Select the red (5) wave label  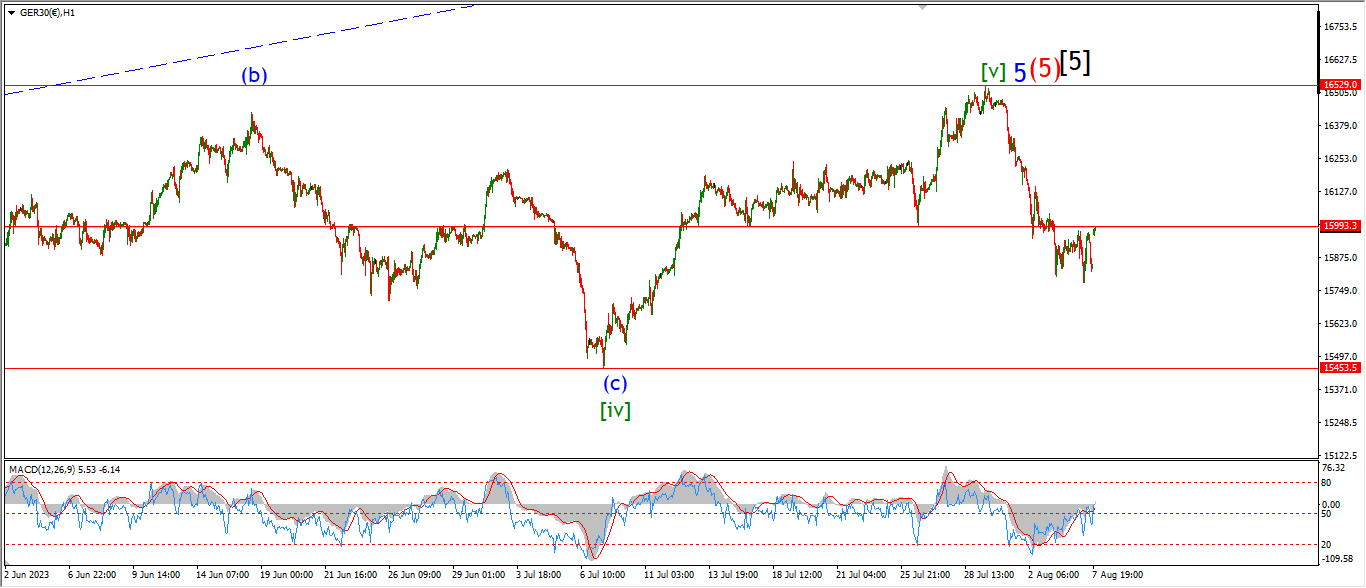click(1044, 69)
